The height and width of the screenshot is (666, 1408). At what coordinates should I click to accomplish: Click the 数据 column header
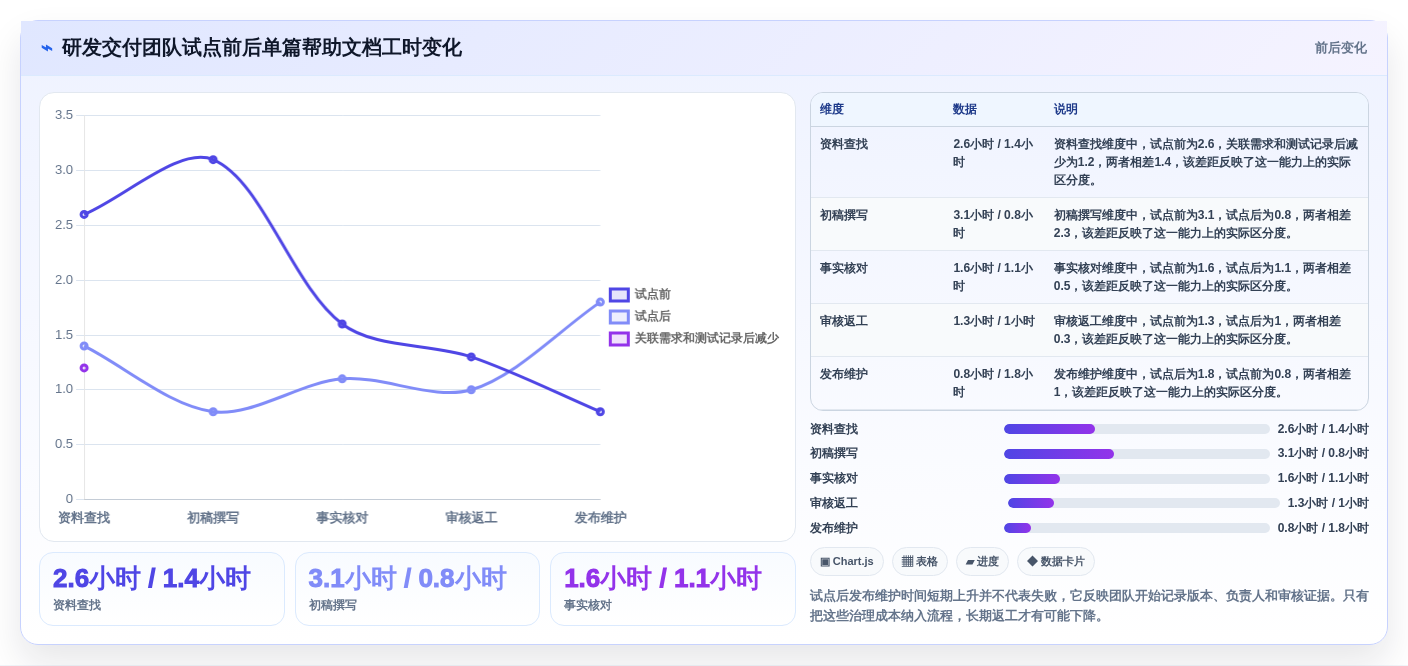(x=965, y=110)
